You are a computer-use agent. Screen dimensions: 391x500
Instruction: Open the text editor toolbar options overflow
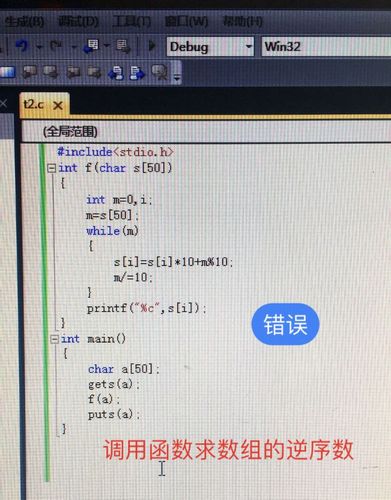click(x=177, y=73)
